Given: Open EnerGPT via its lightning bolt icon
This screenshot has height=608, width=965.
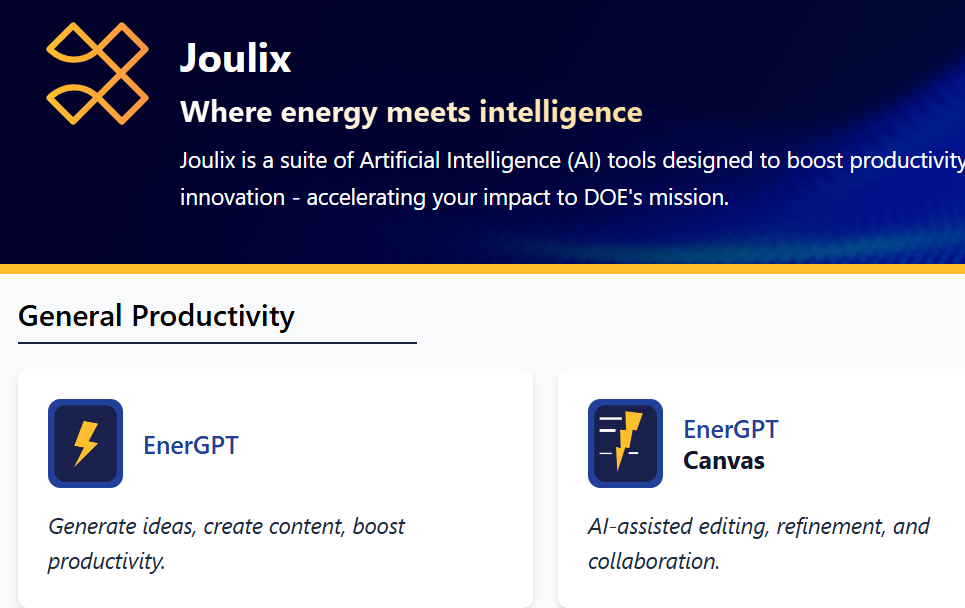Looking at the screenshot, I should tap(85, 443).
